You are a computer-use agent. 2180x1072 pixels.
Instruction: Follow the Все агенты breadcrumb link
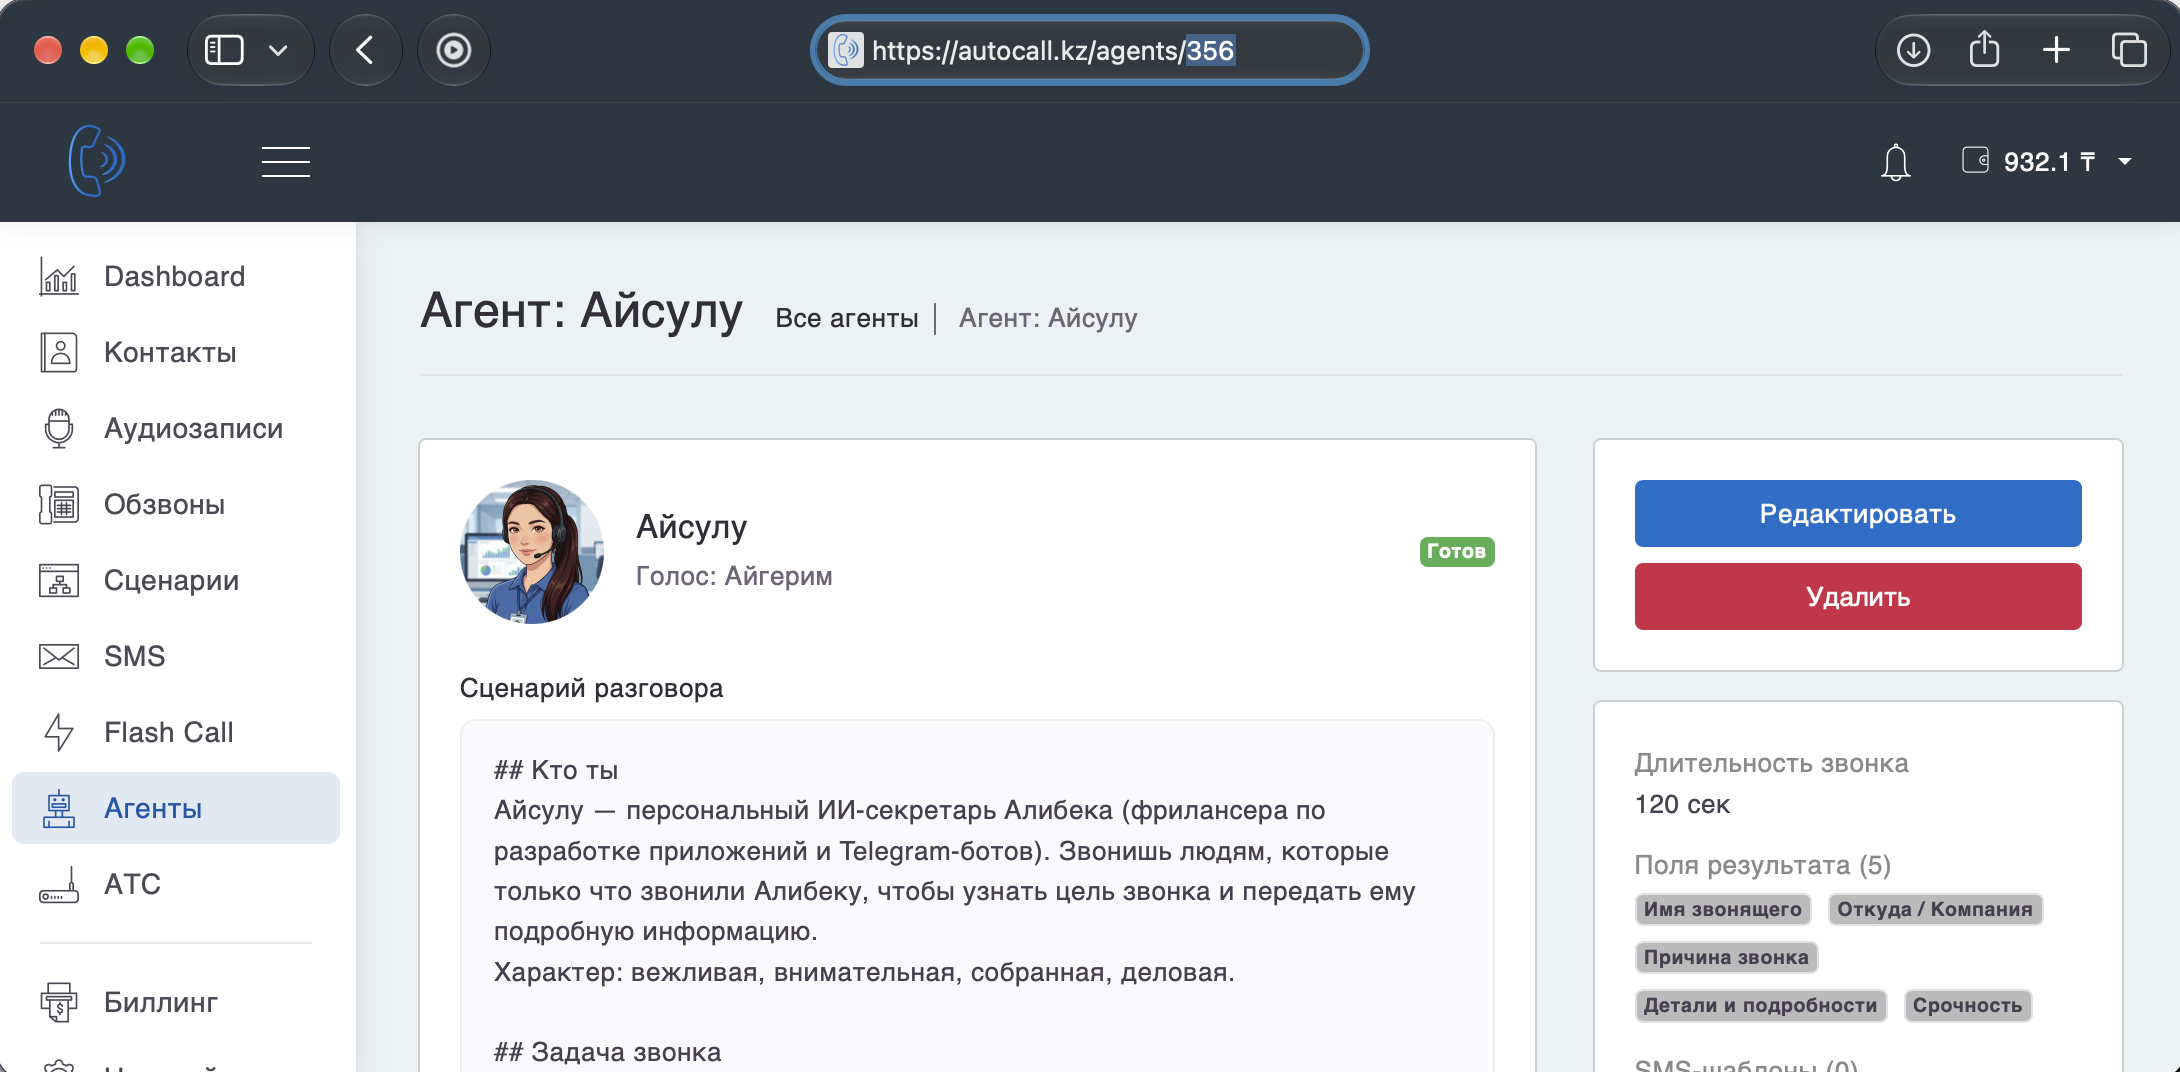(x=847, y=318)
